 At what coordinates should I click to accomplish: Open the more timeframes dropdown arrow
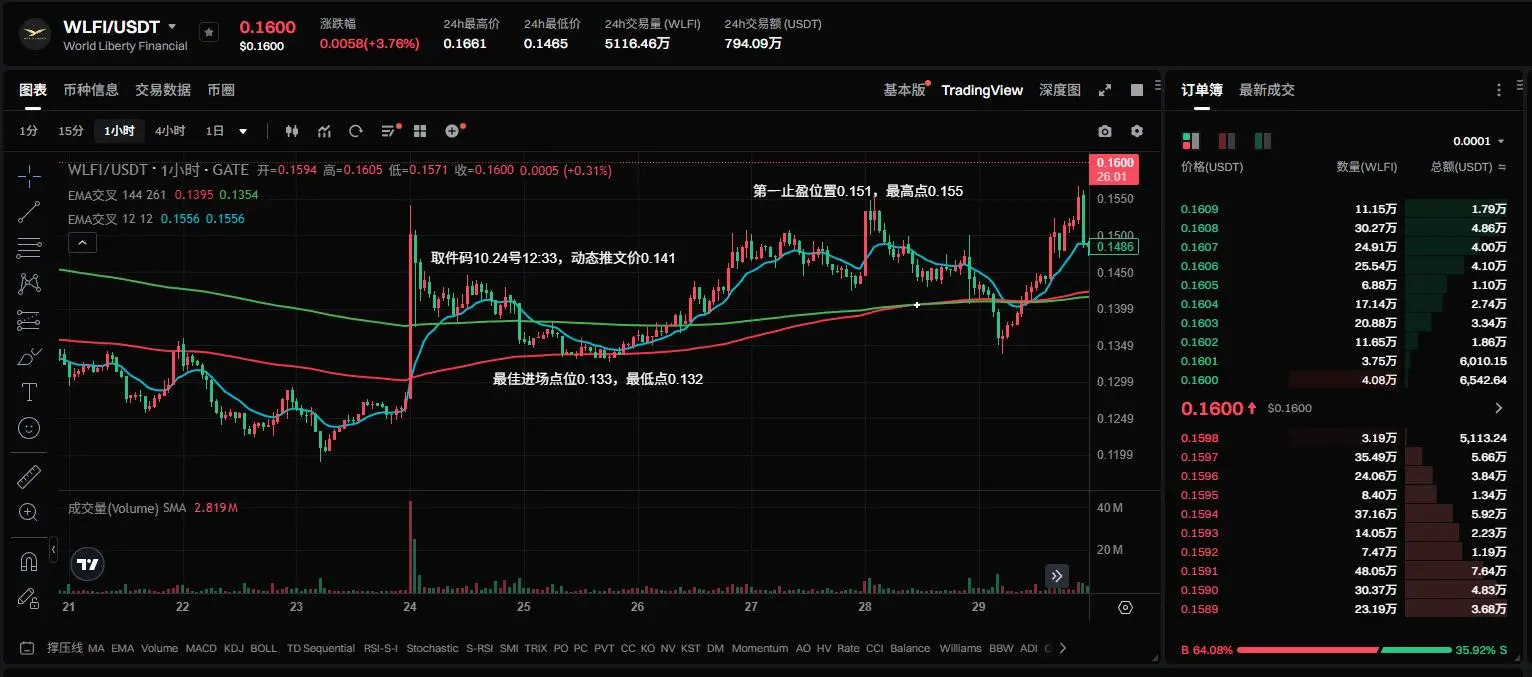click(243, 131)
